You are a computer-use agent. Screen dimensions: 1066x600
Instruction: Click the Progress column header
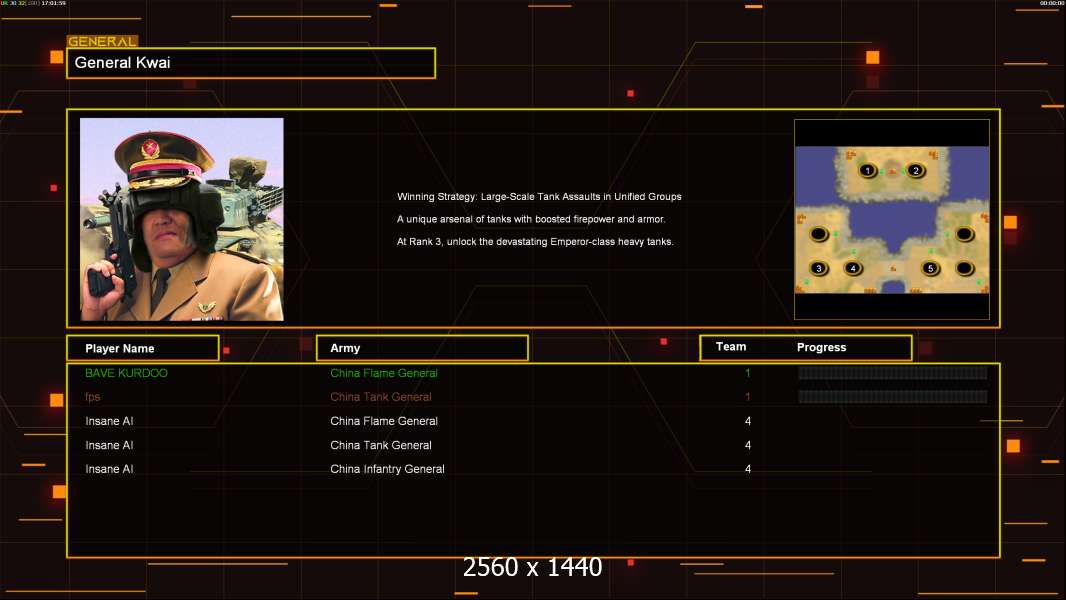821,347
